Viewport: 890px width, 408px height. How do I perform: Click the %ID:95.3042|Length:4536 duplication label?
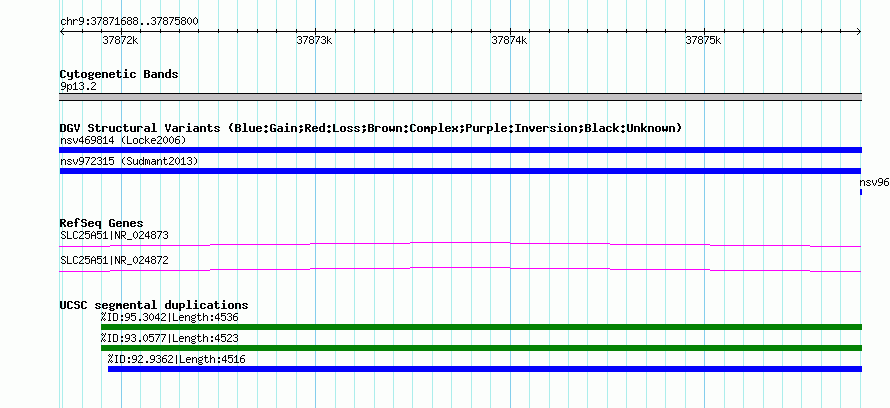click(x=170, y=317)
